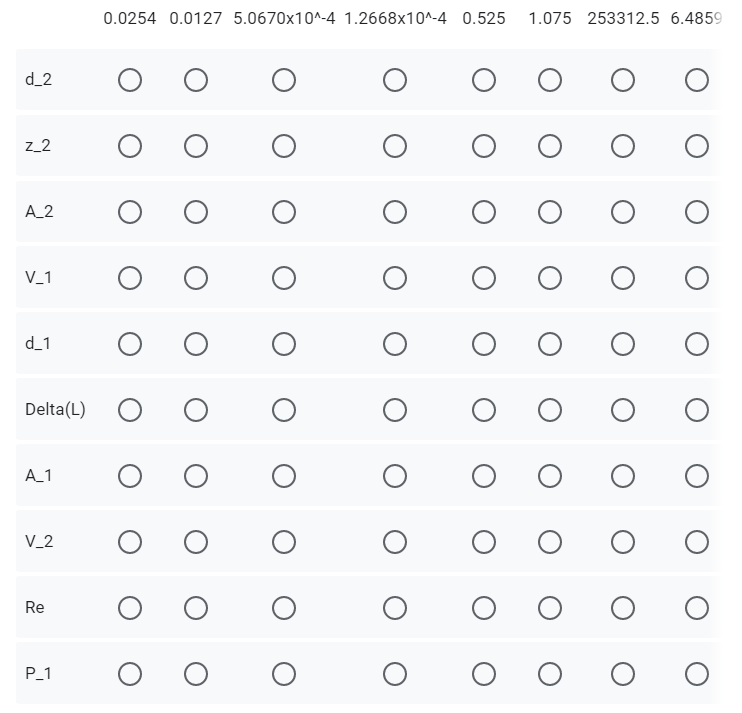Choose 0.525 for row P_1

(484, 674)
